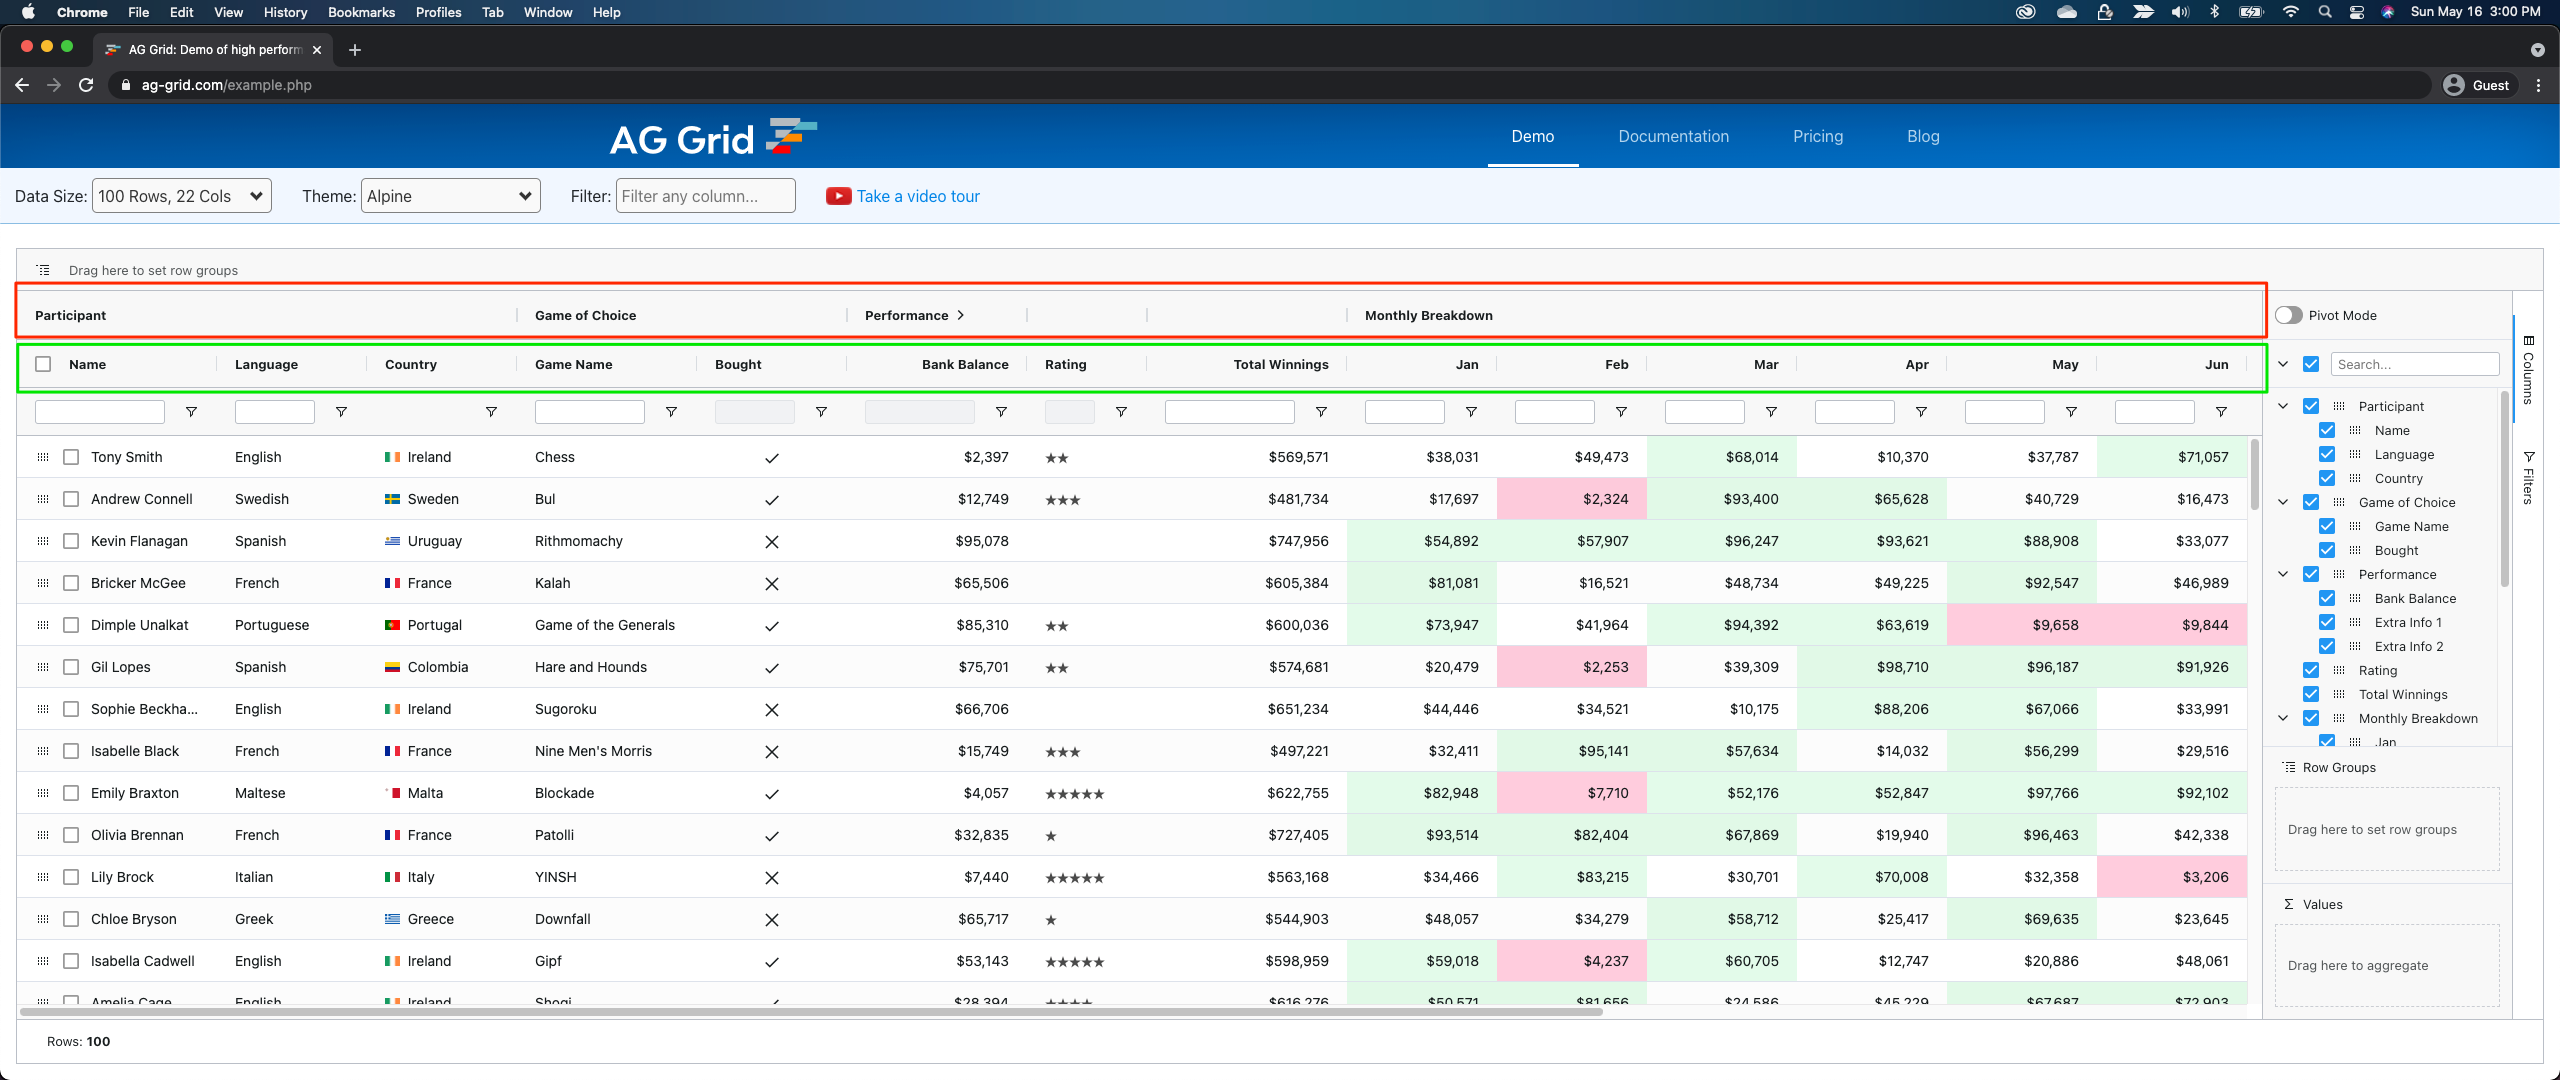Open the Columns side panel tab
This screenshot has height=1080, width=2560.
pyautogui.click(x=2528, y=370)
